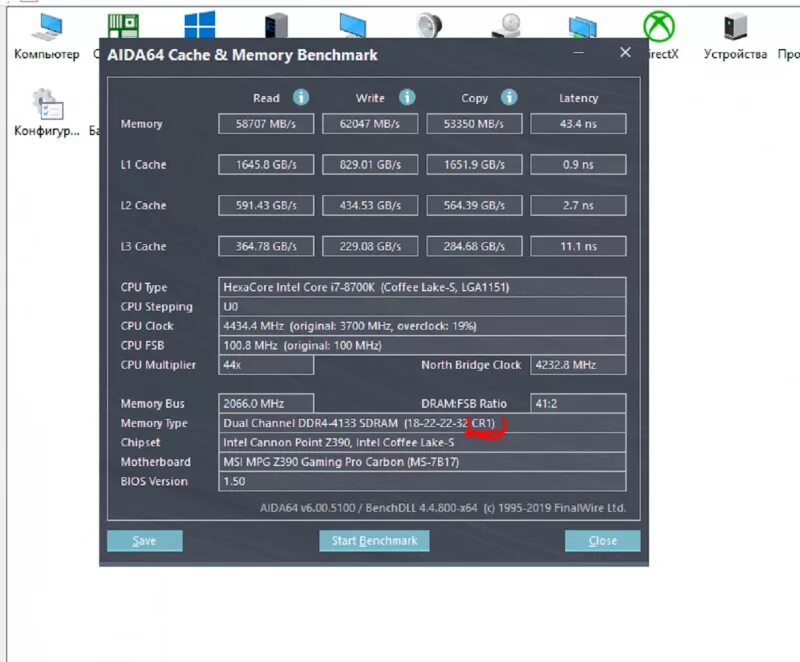Open the Устройства devices icon
Viewport: 800px width, 662px height.
[735, 28]
